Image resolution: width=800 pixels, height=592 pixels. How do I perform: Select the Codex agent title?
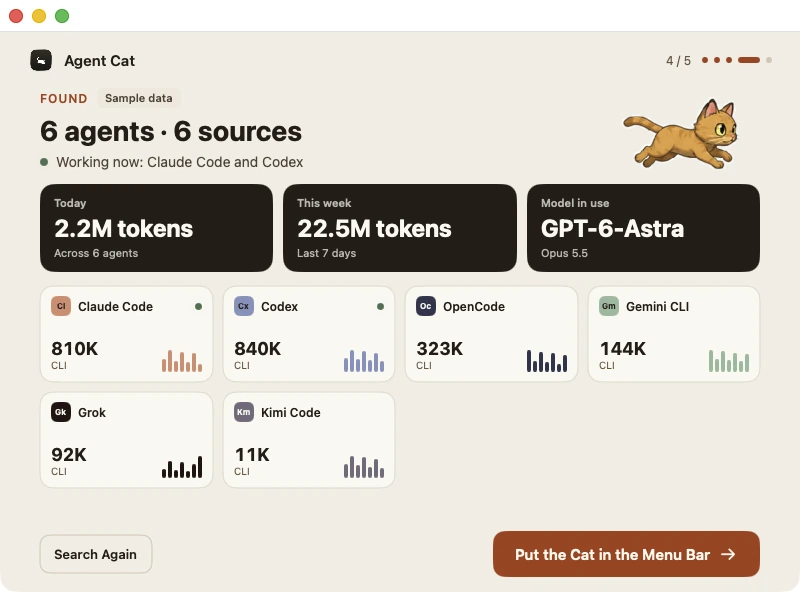pyautogui.click(x=280, y=307)
